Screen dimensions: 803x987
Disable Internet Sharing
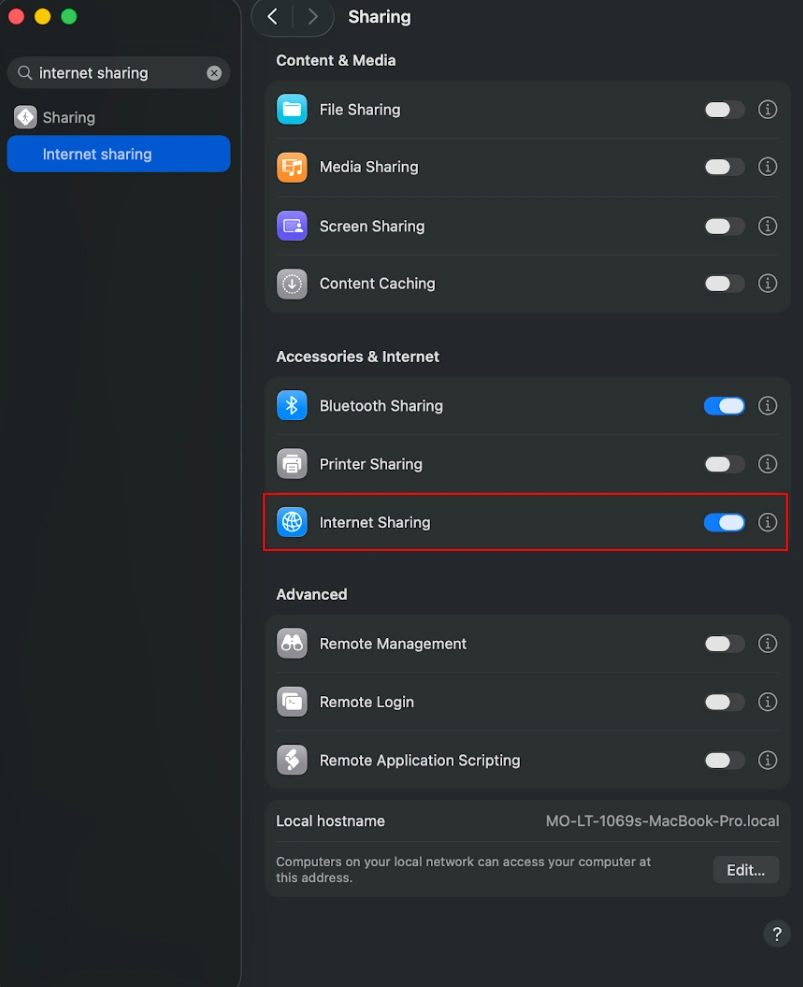tap(723, 522)
